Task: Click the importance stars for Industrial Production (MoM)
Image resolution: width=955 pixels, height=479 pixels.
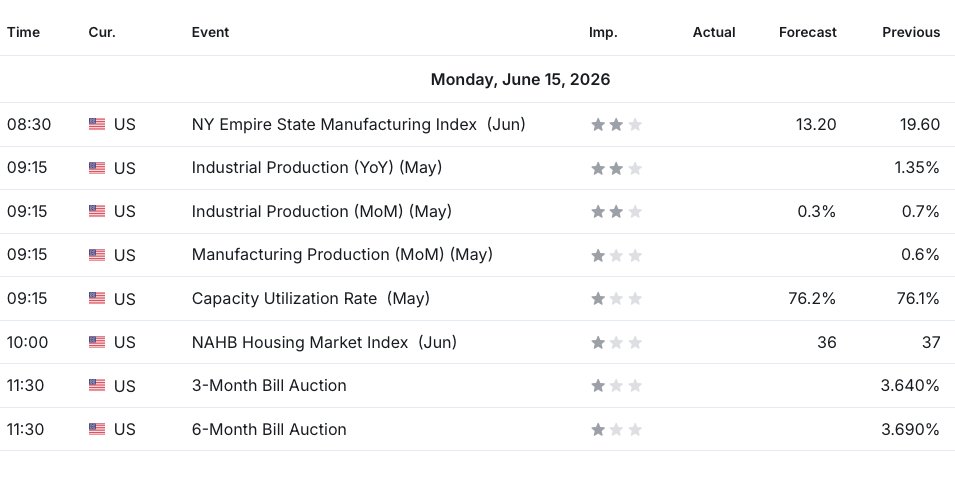Action: click(616, 211)
